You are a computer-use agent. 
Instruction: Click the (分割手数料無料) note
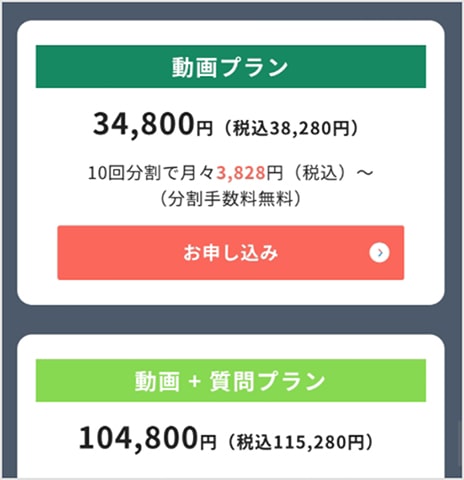click(x=231, y=199)
